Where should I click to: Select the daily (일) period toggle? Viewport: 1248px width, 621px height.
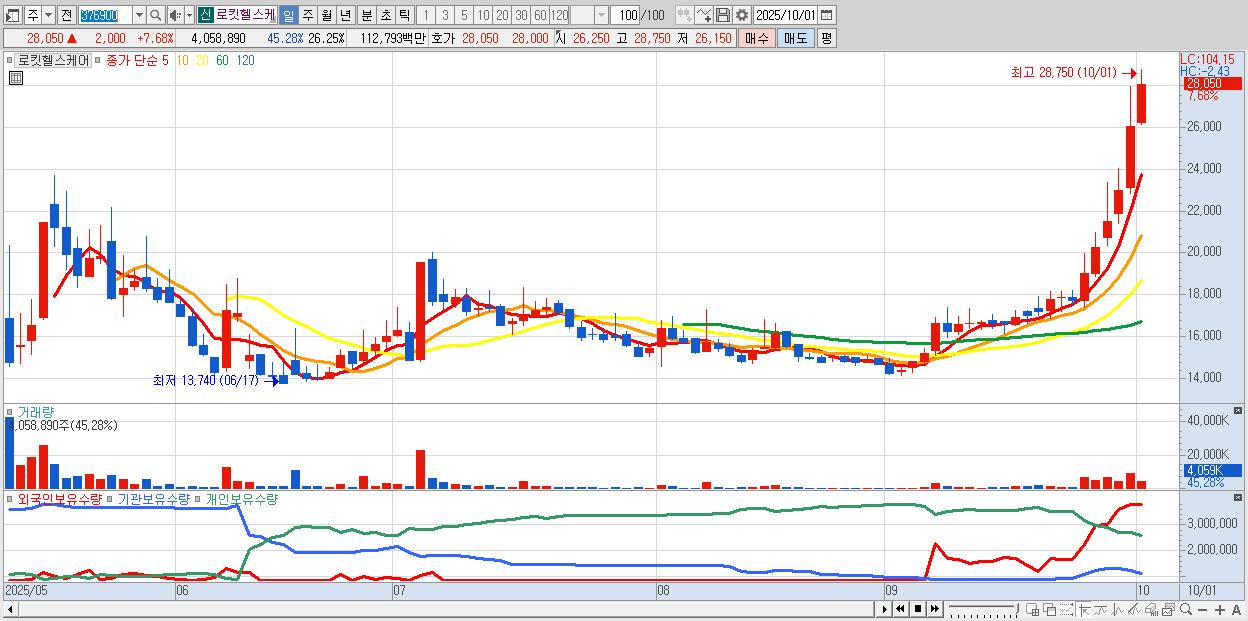(288, 15)
